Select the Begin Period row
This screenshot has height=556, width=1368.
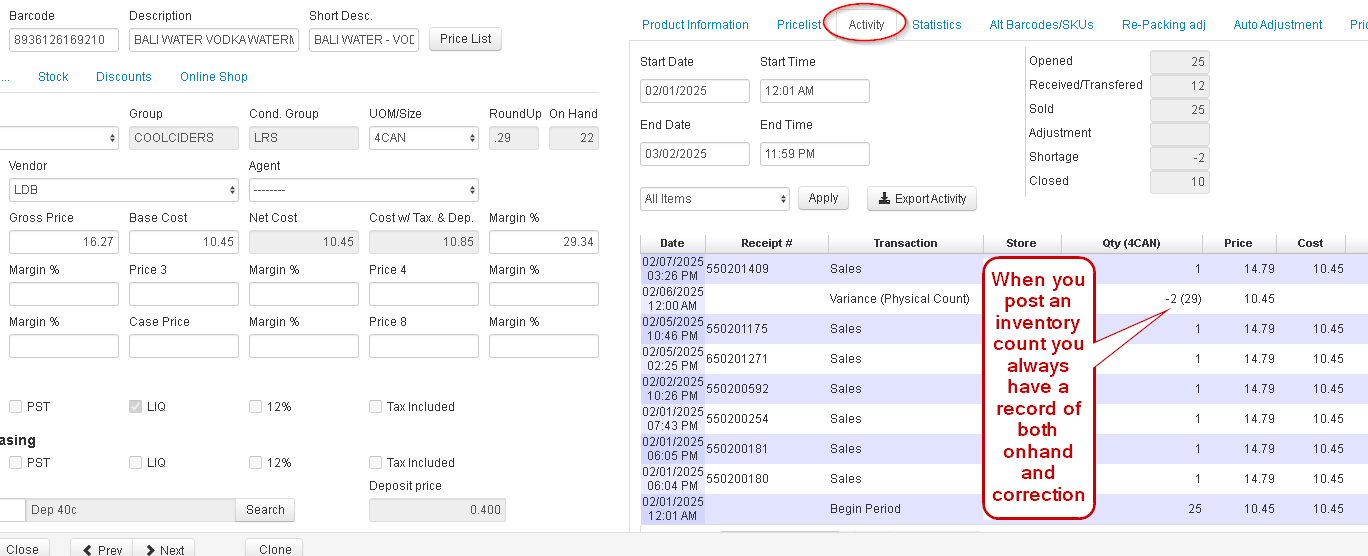1004,509
